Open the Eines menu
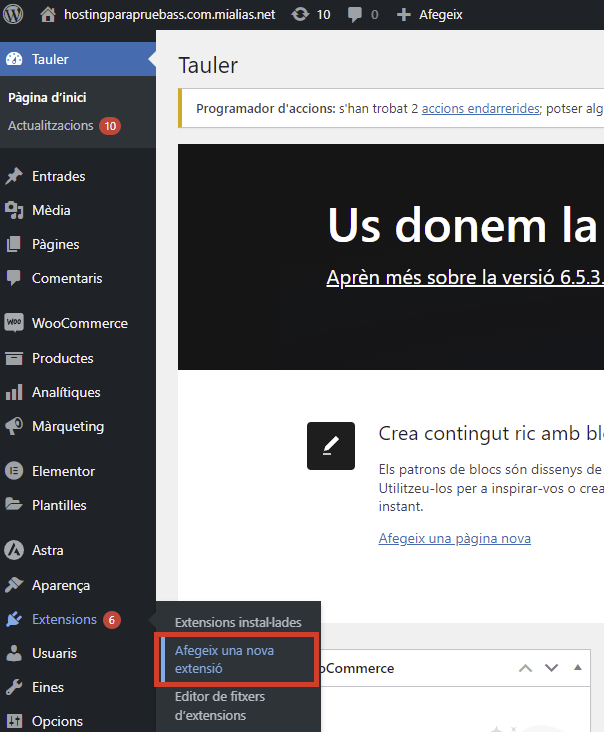This screenshot has height=732, width=604. pos(48,687)
